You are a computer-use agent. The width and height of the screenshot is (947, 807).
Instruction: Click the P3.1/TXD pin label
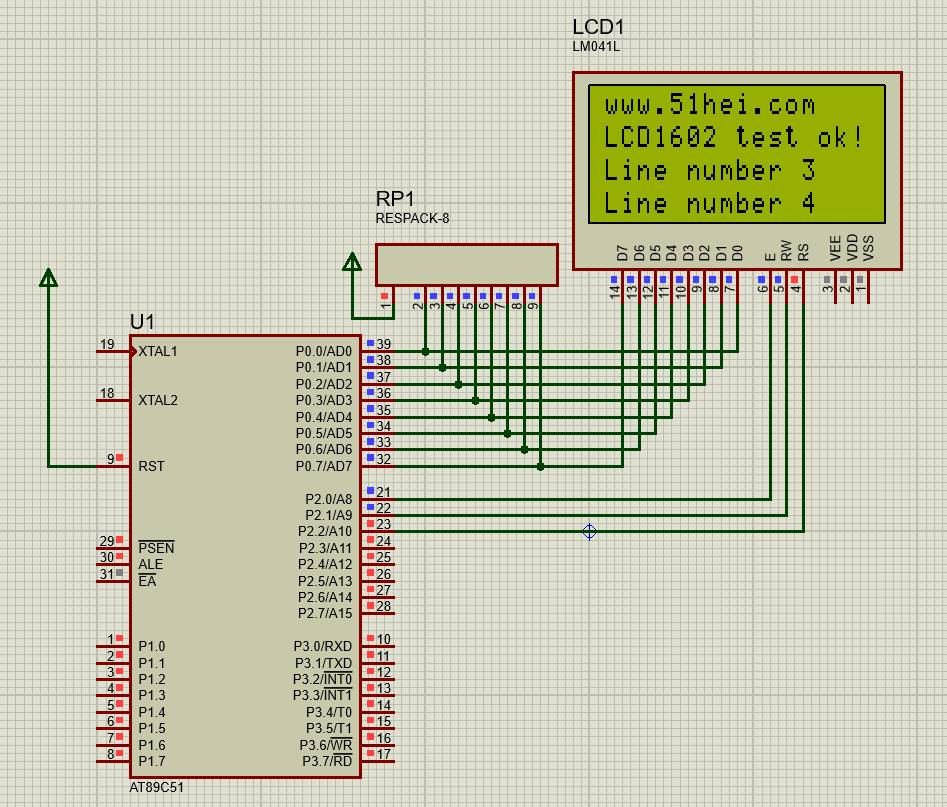pyautogui.click(x=323, y=663)
